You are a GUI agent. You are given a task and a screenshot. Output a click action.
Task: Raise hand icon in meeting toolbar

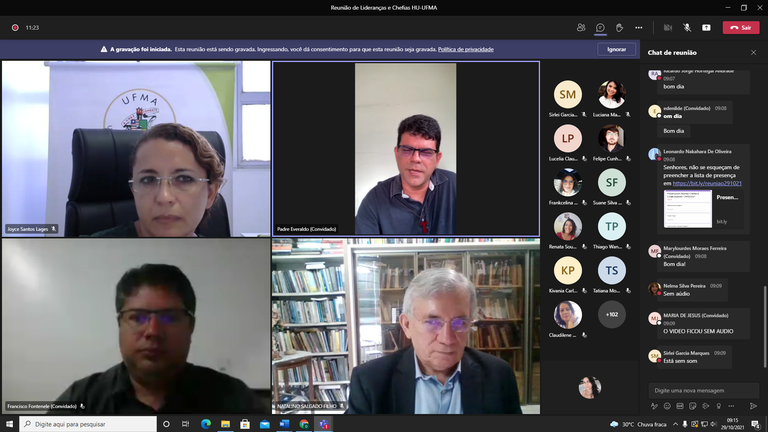point(619,28)
